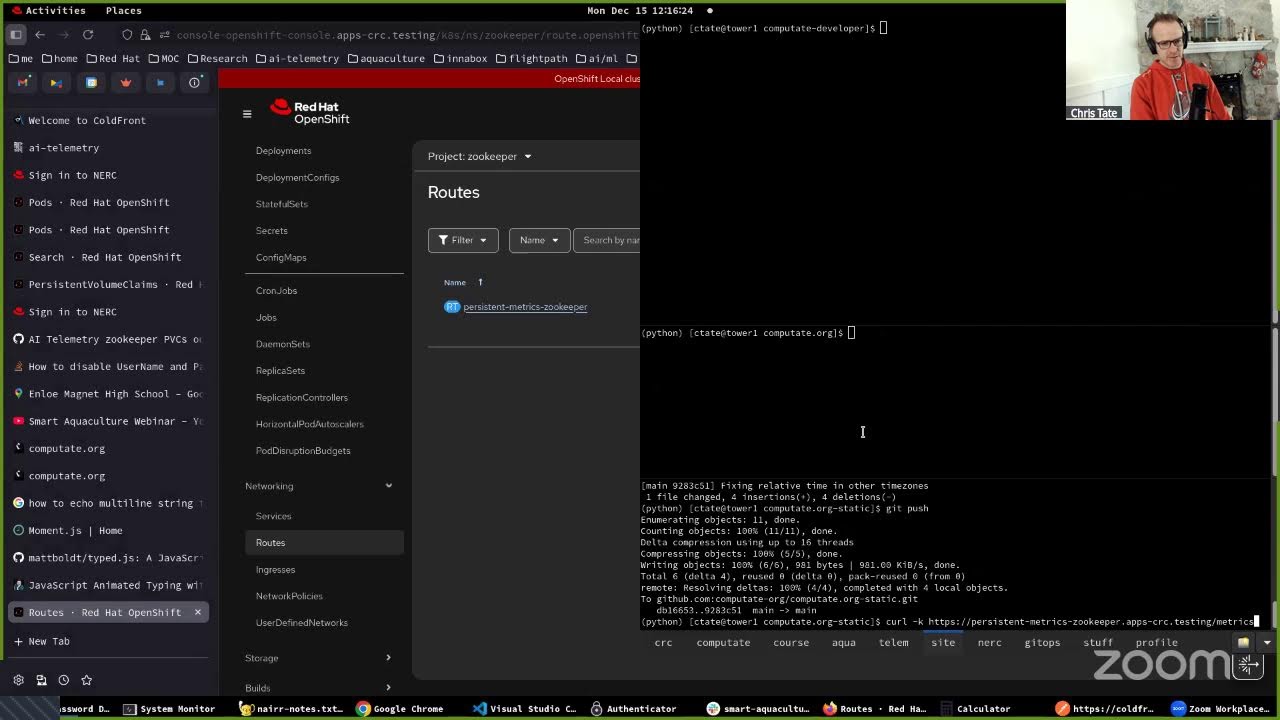Toggle the OpenShift hamburger navigation menu
Image resolution: width=1280 pixels, height=720 pixels.
247,114
